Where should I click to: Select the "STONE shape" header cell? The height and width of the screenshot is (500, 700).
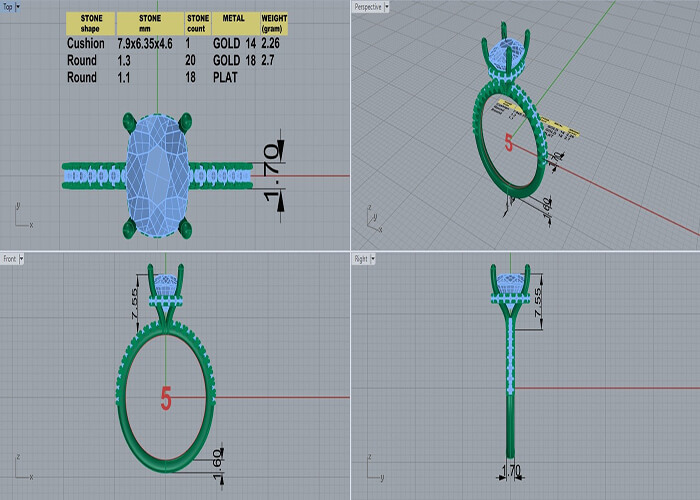coord(91,23)
